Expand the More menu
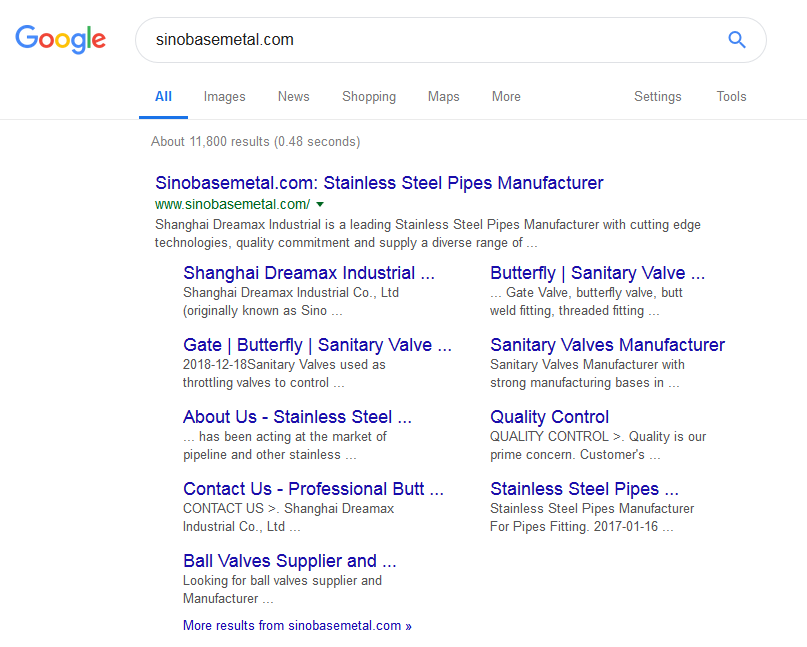The width and height of the screenshot is (807, 647). click(x=506, y=97)
